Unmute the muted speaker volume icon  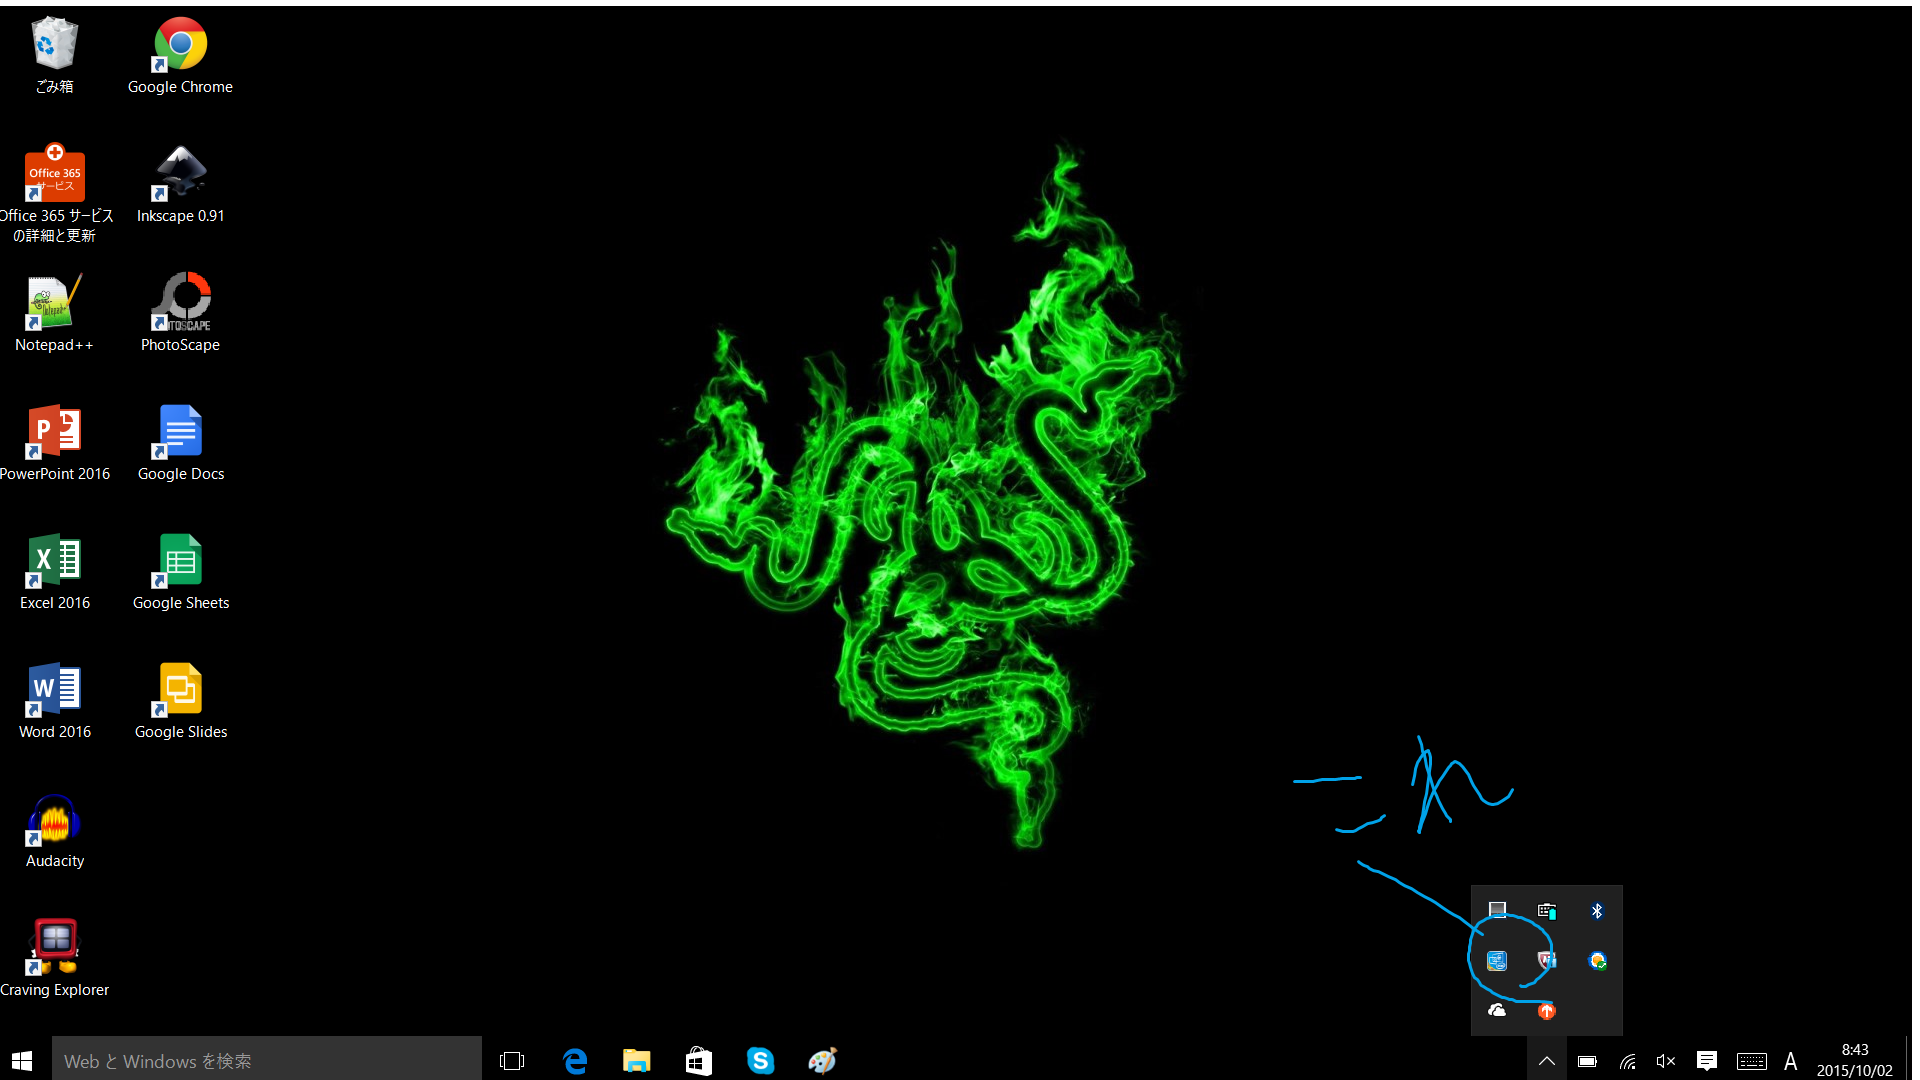pyautogui.click(x=1666, y=1061)
